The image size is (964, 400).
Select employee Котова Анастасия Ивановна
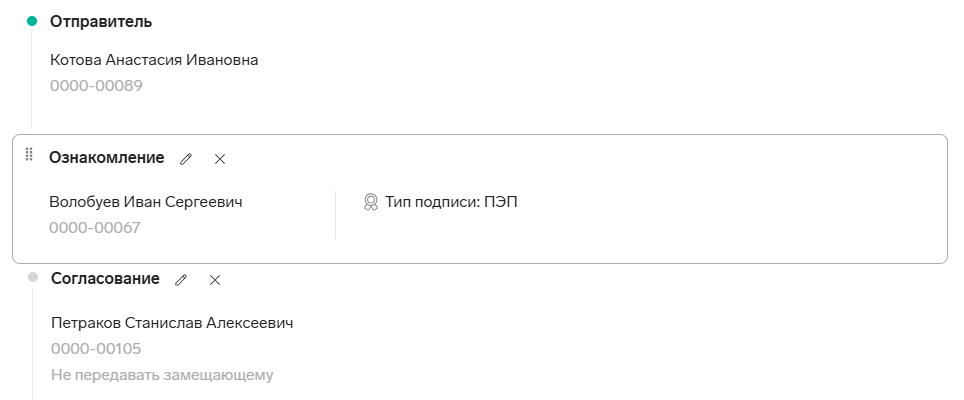pyautogui.click(x=154, y=60)
